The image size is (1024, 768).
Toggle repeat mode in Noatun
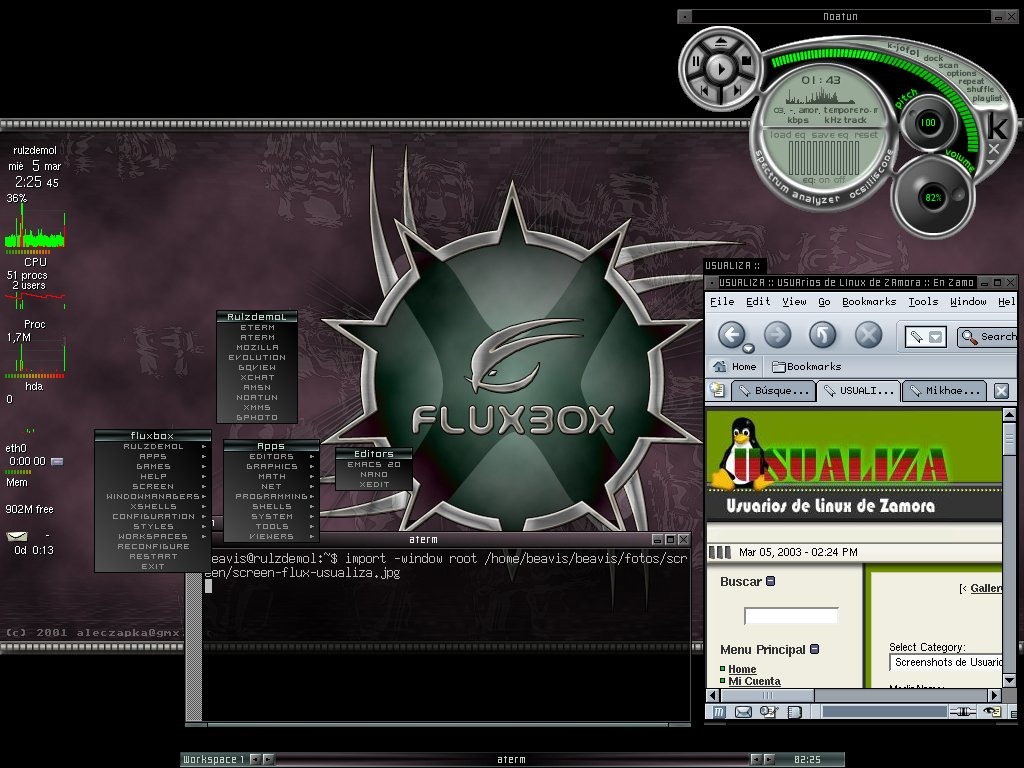coord(971,82)
